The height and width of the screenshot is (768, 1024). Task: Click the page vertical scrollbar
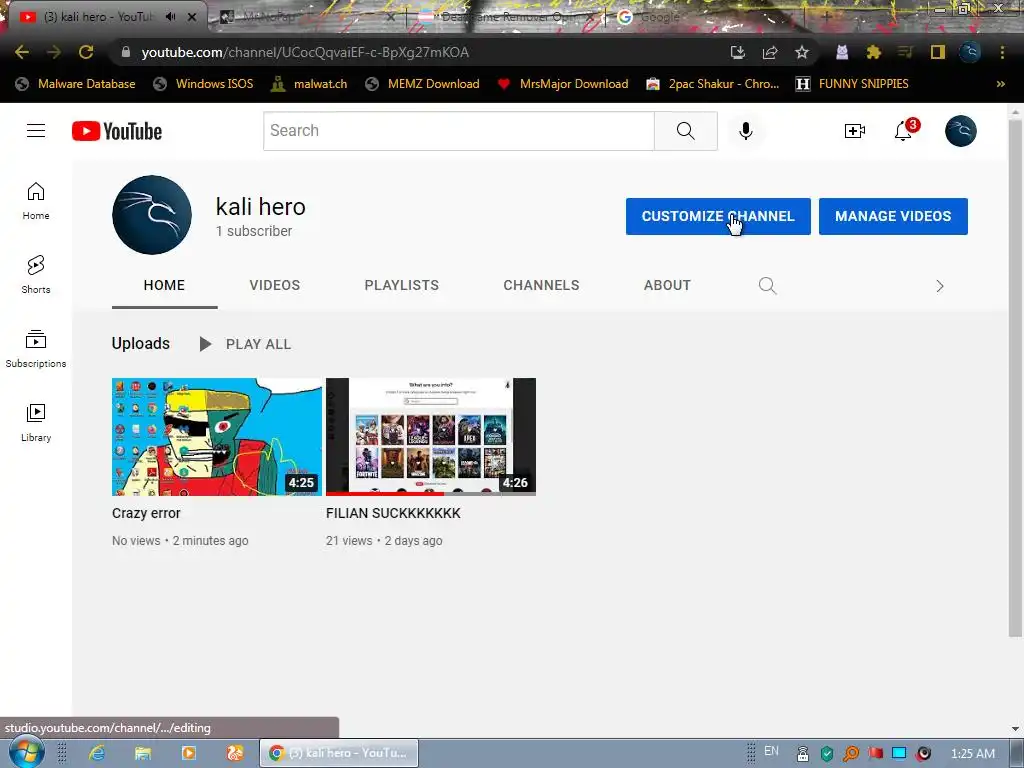1015,379
